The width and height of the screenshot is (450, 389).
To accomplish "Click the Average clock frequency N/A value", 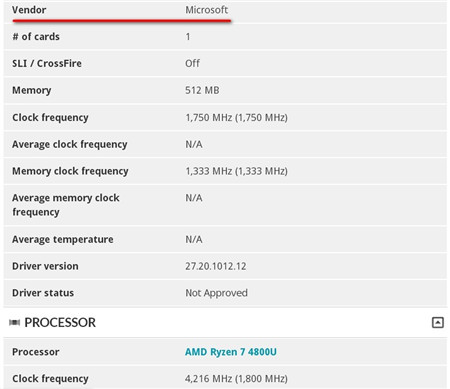I will coord(194,145).
